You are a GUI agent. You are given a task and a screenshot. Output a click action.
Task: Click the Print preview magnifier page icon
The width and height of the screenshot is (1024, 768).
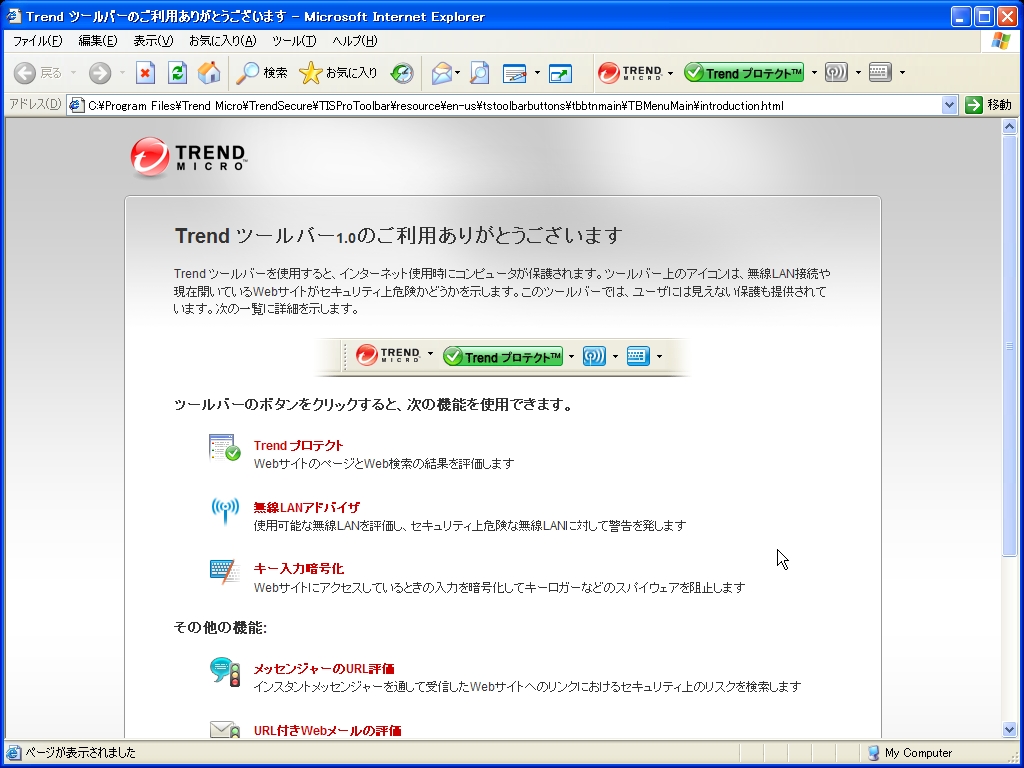[x=479, y=72]
